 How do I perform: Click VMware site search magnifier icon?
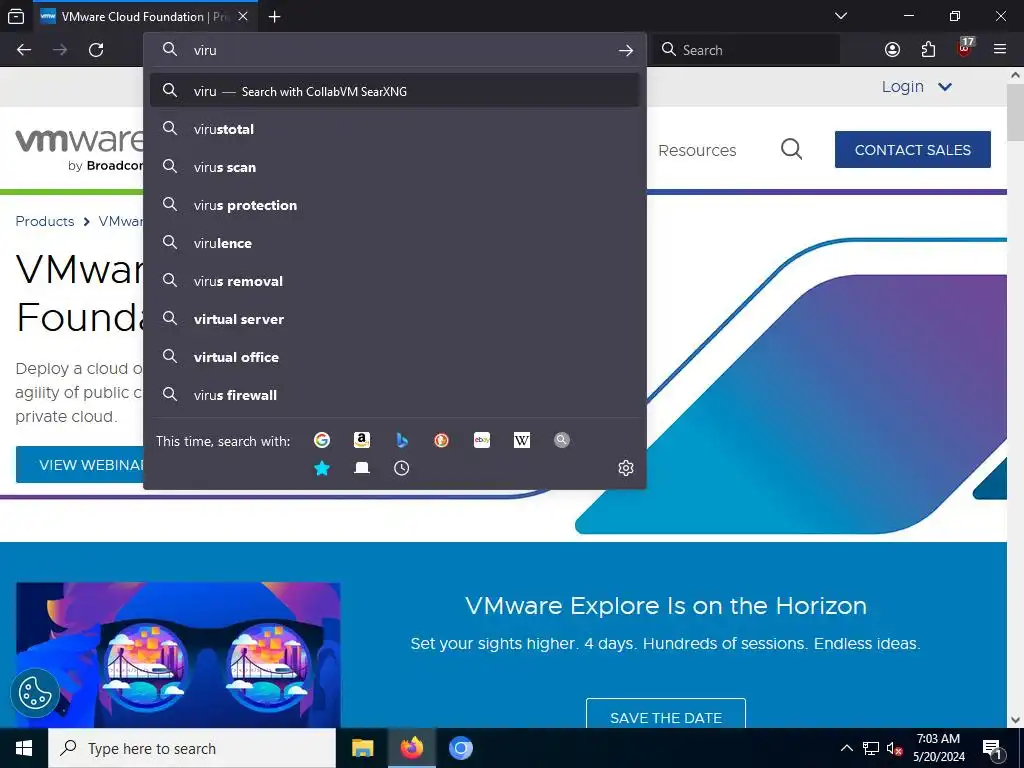(x=792, y=149)
